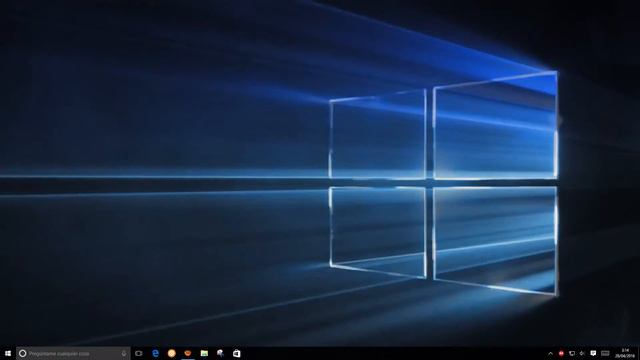The width and height of the screenshot is (640, 360).
Task: Open the File Explorer folder icon
Action: pos(204,353)
